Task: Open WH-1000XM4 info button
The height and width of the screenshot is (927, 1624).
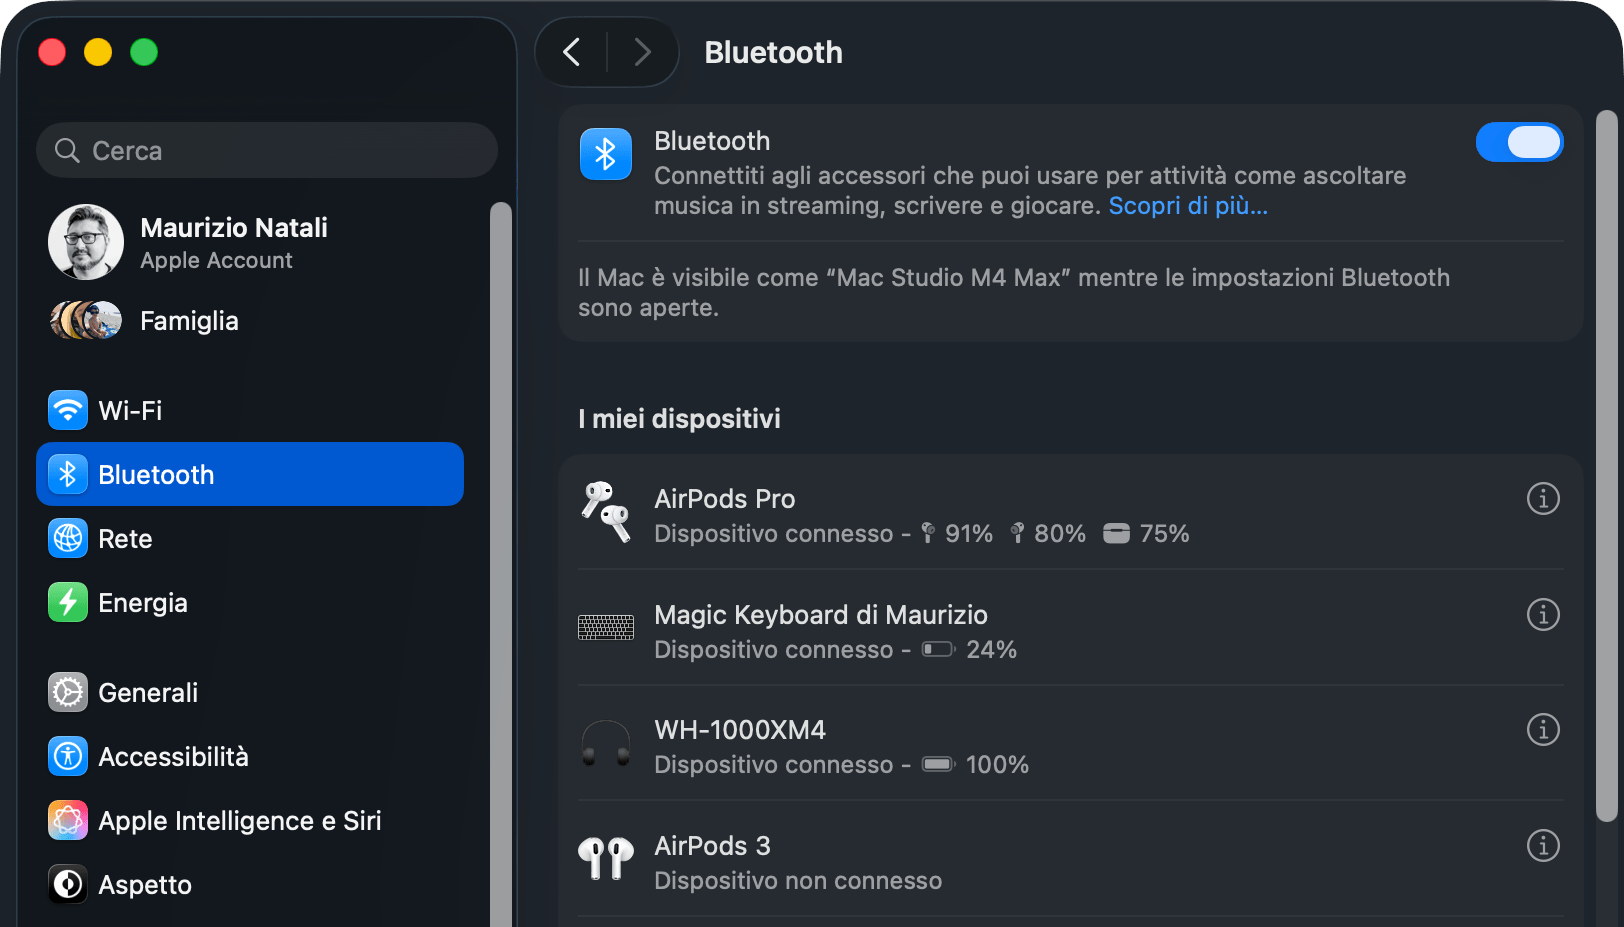Action: pyautogui.click(x=1543, y=730)
